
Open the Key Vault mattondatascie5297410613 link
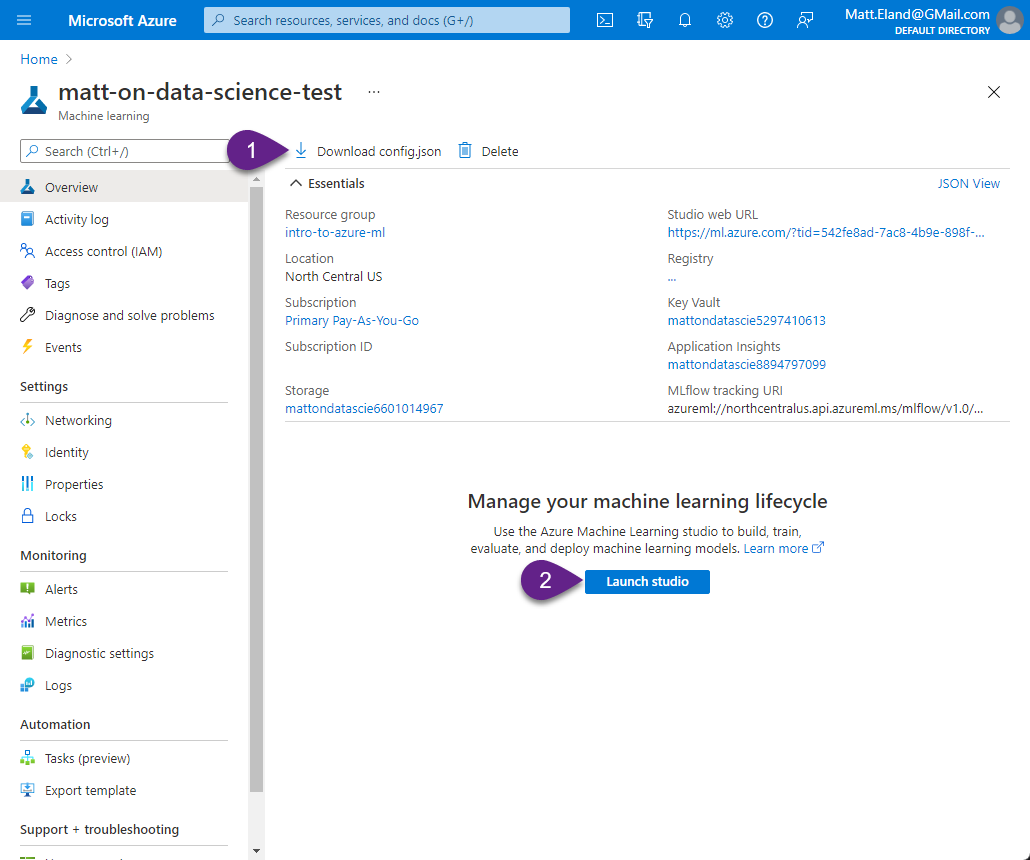[747, 321]
